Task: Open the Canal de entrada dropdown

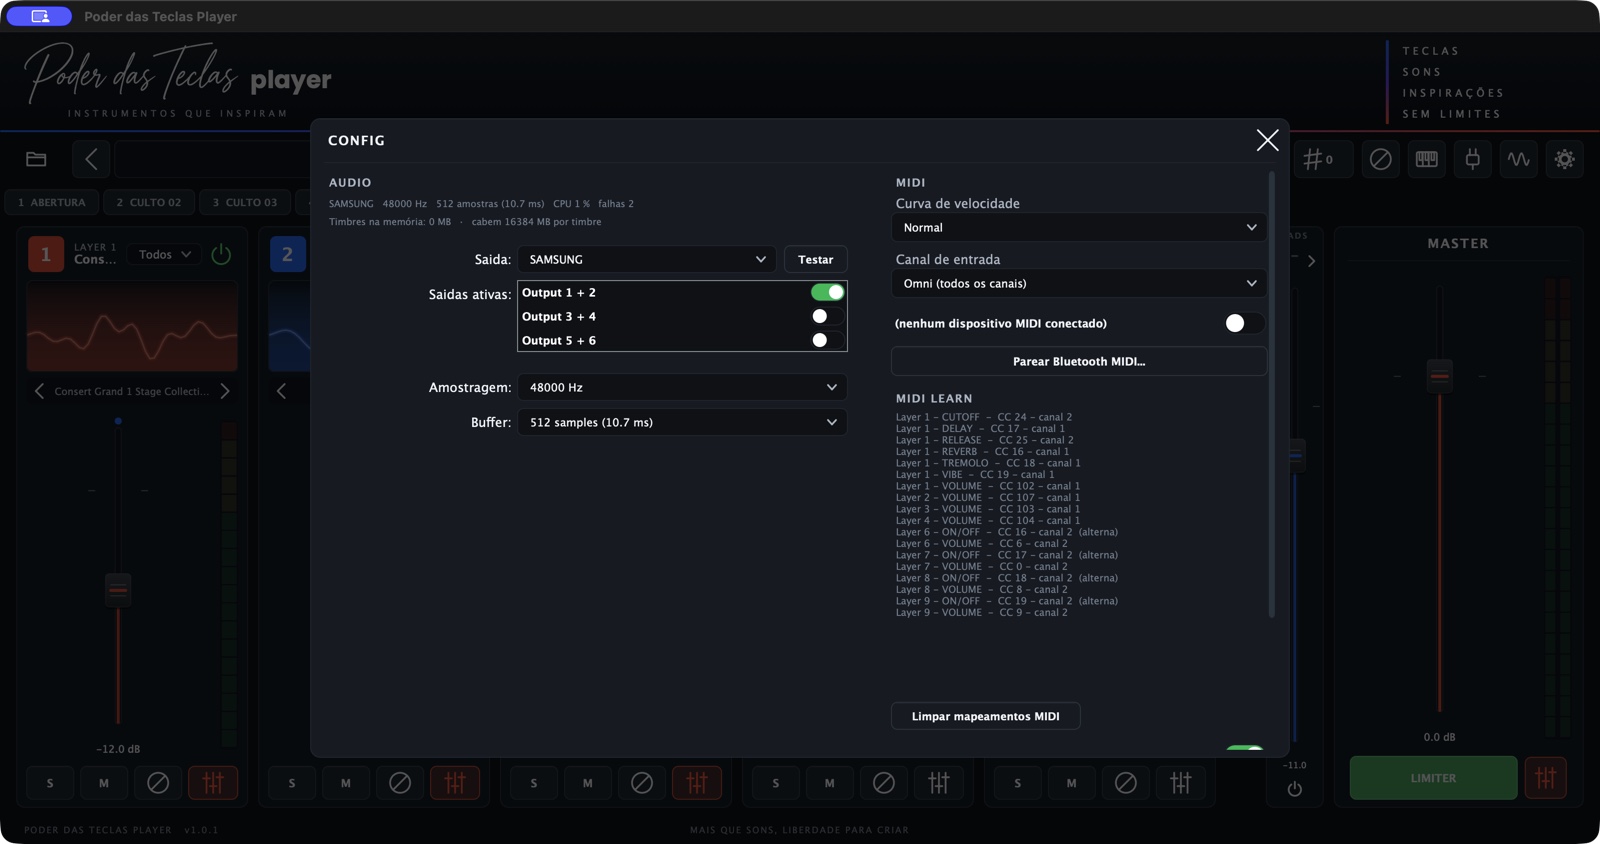Action: (1079, 283)
